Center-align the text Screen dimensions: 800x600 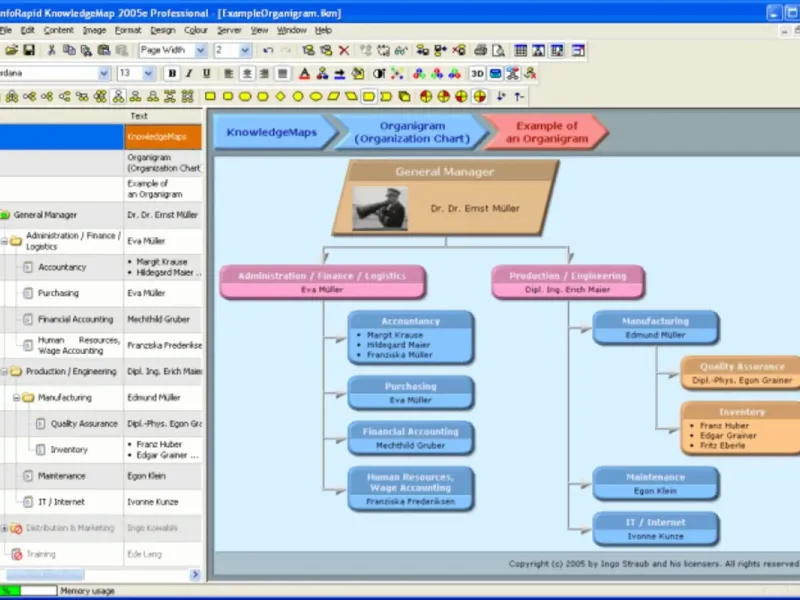(x=247, y=73)
